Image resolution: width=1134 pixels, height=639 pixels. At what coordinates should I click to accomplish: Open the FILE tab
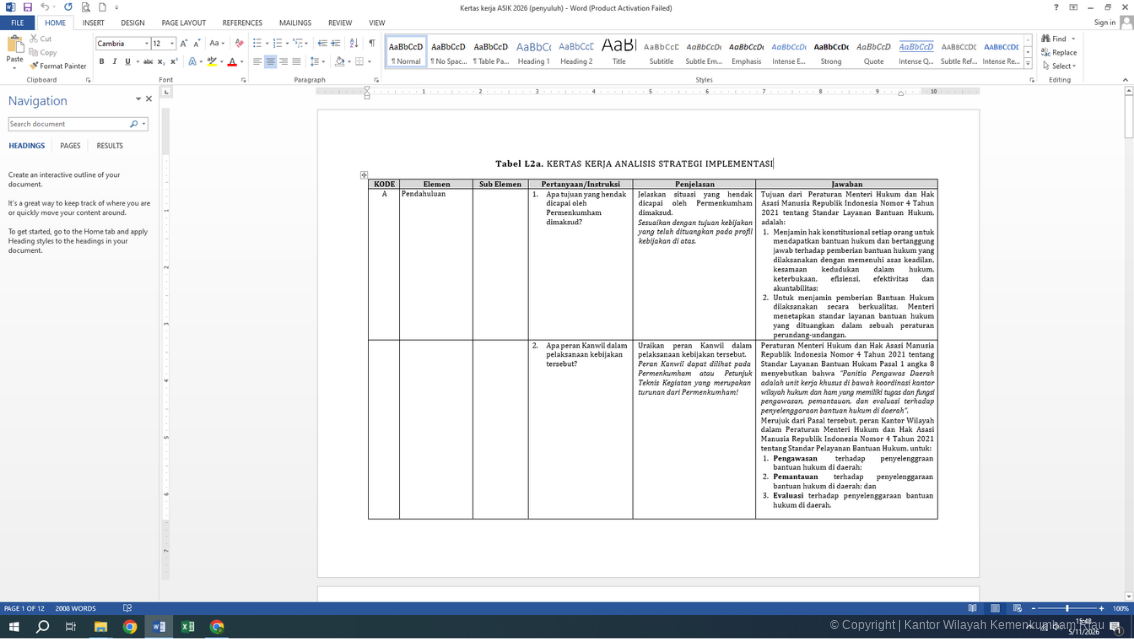(x=17, y=23)
